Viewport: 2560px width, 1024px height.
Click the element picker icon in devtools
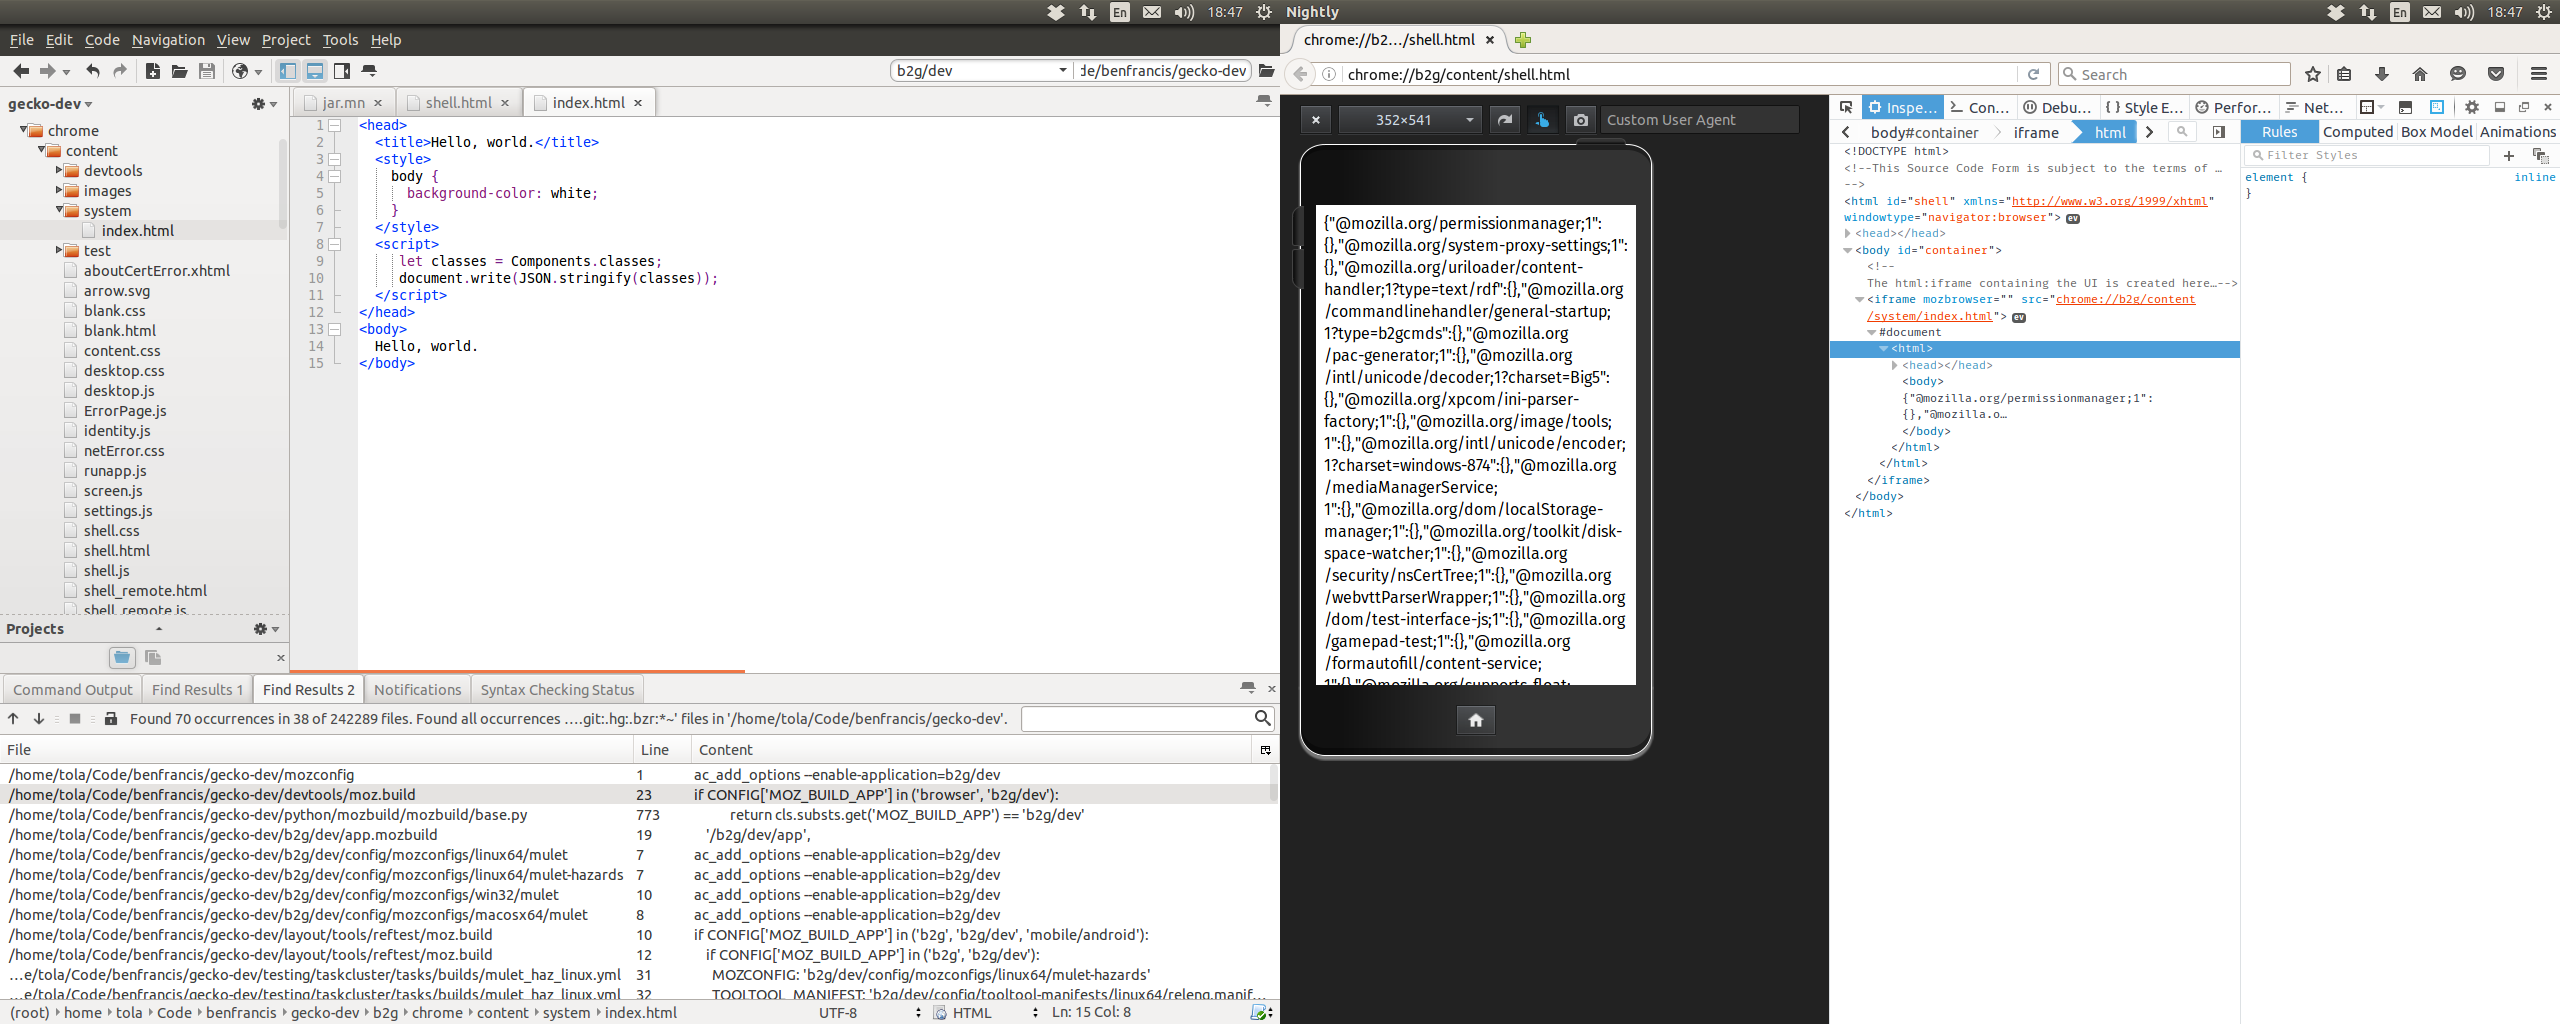coord(1846,107)
